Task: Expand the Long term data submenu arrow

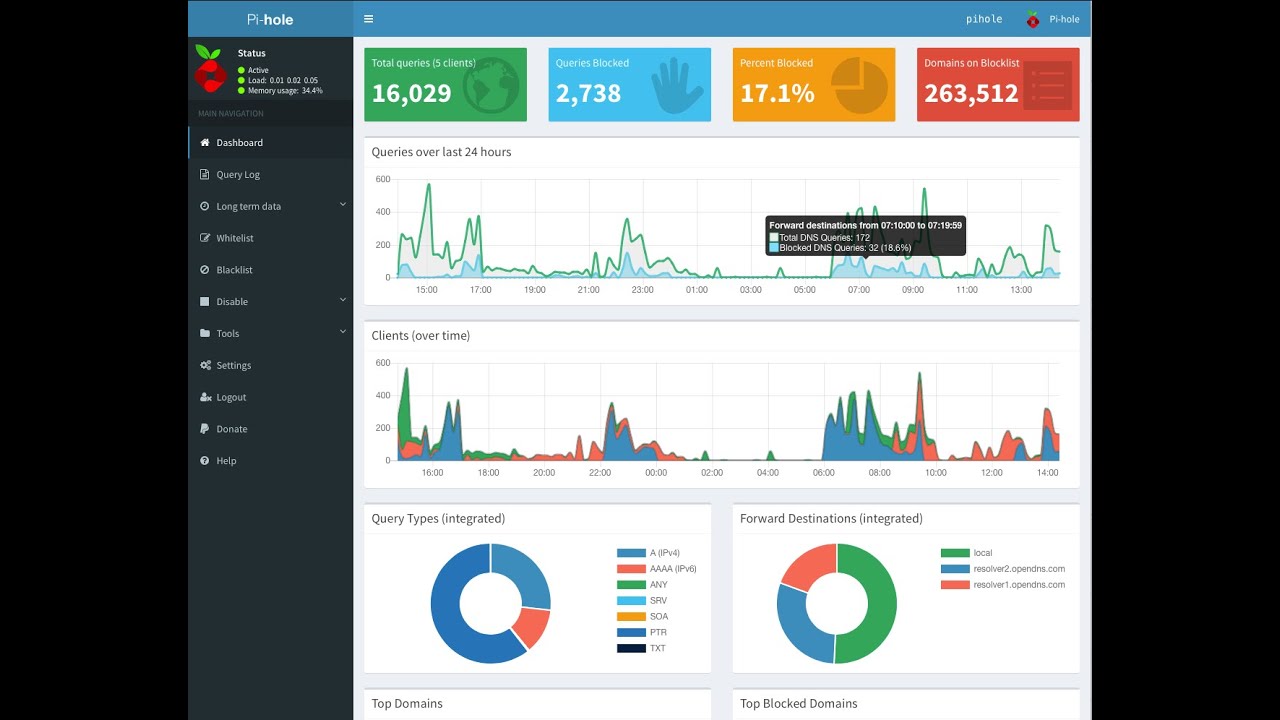Action: [343, 205]
